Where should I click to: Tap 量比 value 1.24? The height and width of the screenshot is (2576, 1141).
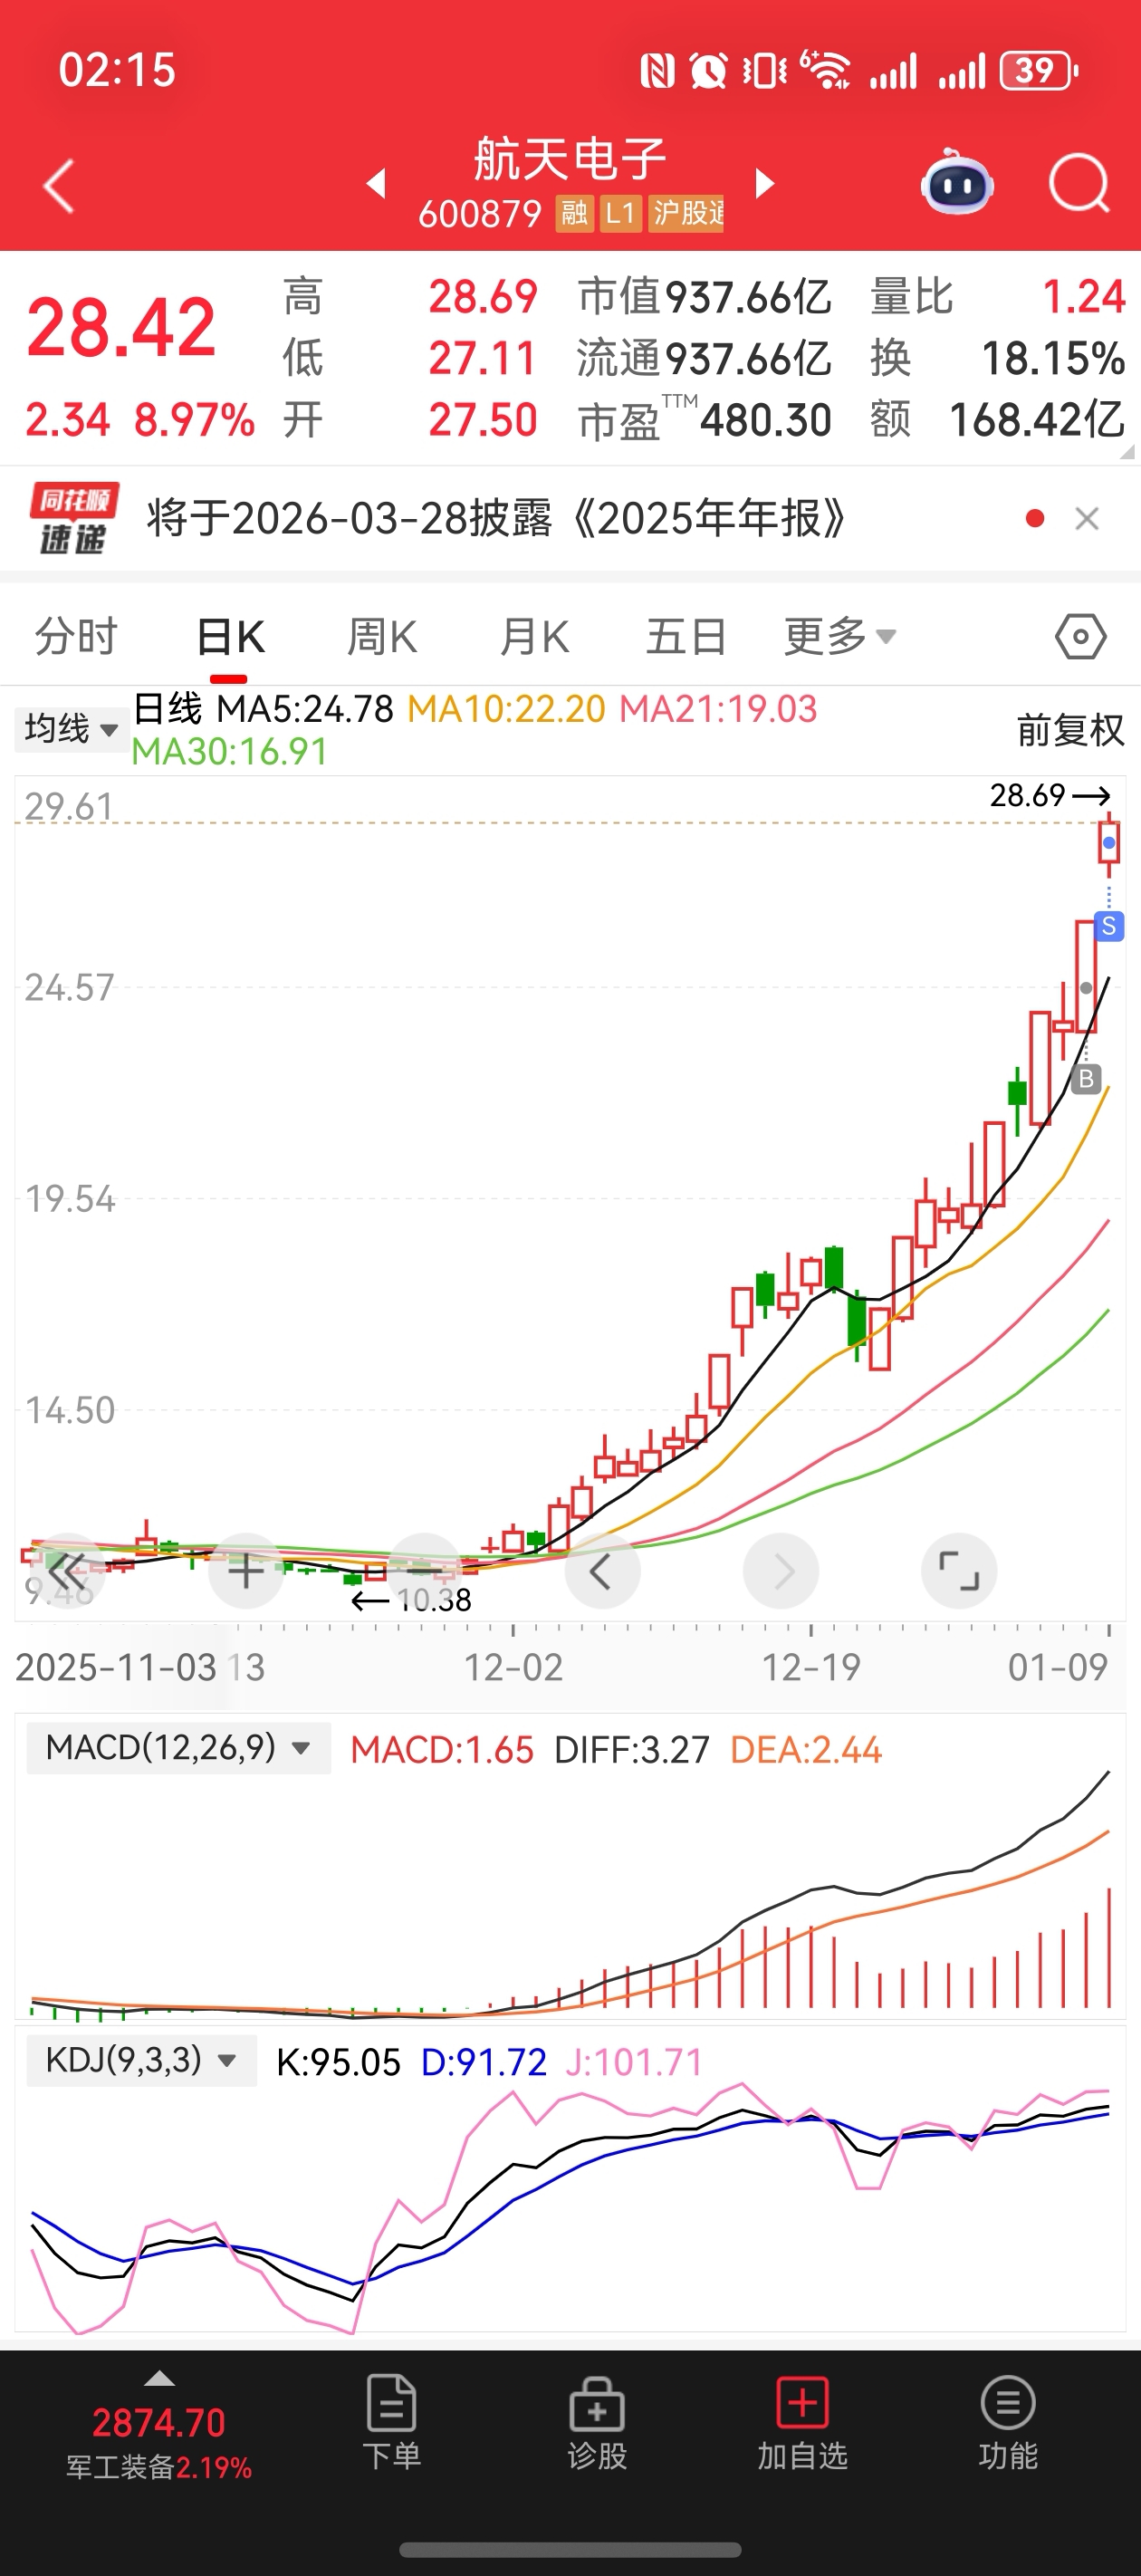tap(1084, 297)
